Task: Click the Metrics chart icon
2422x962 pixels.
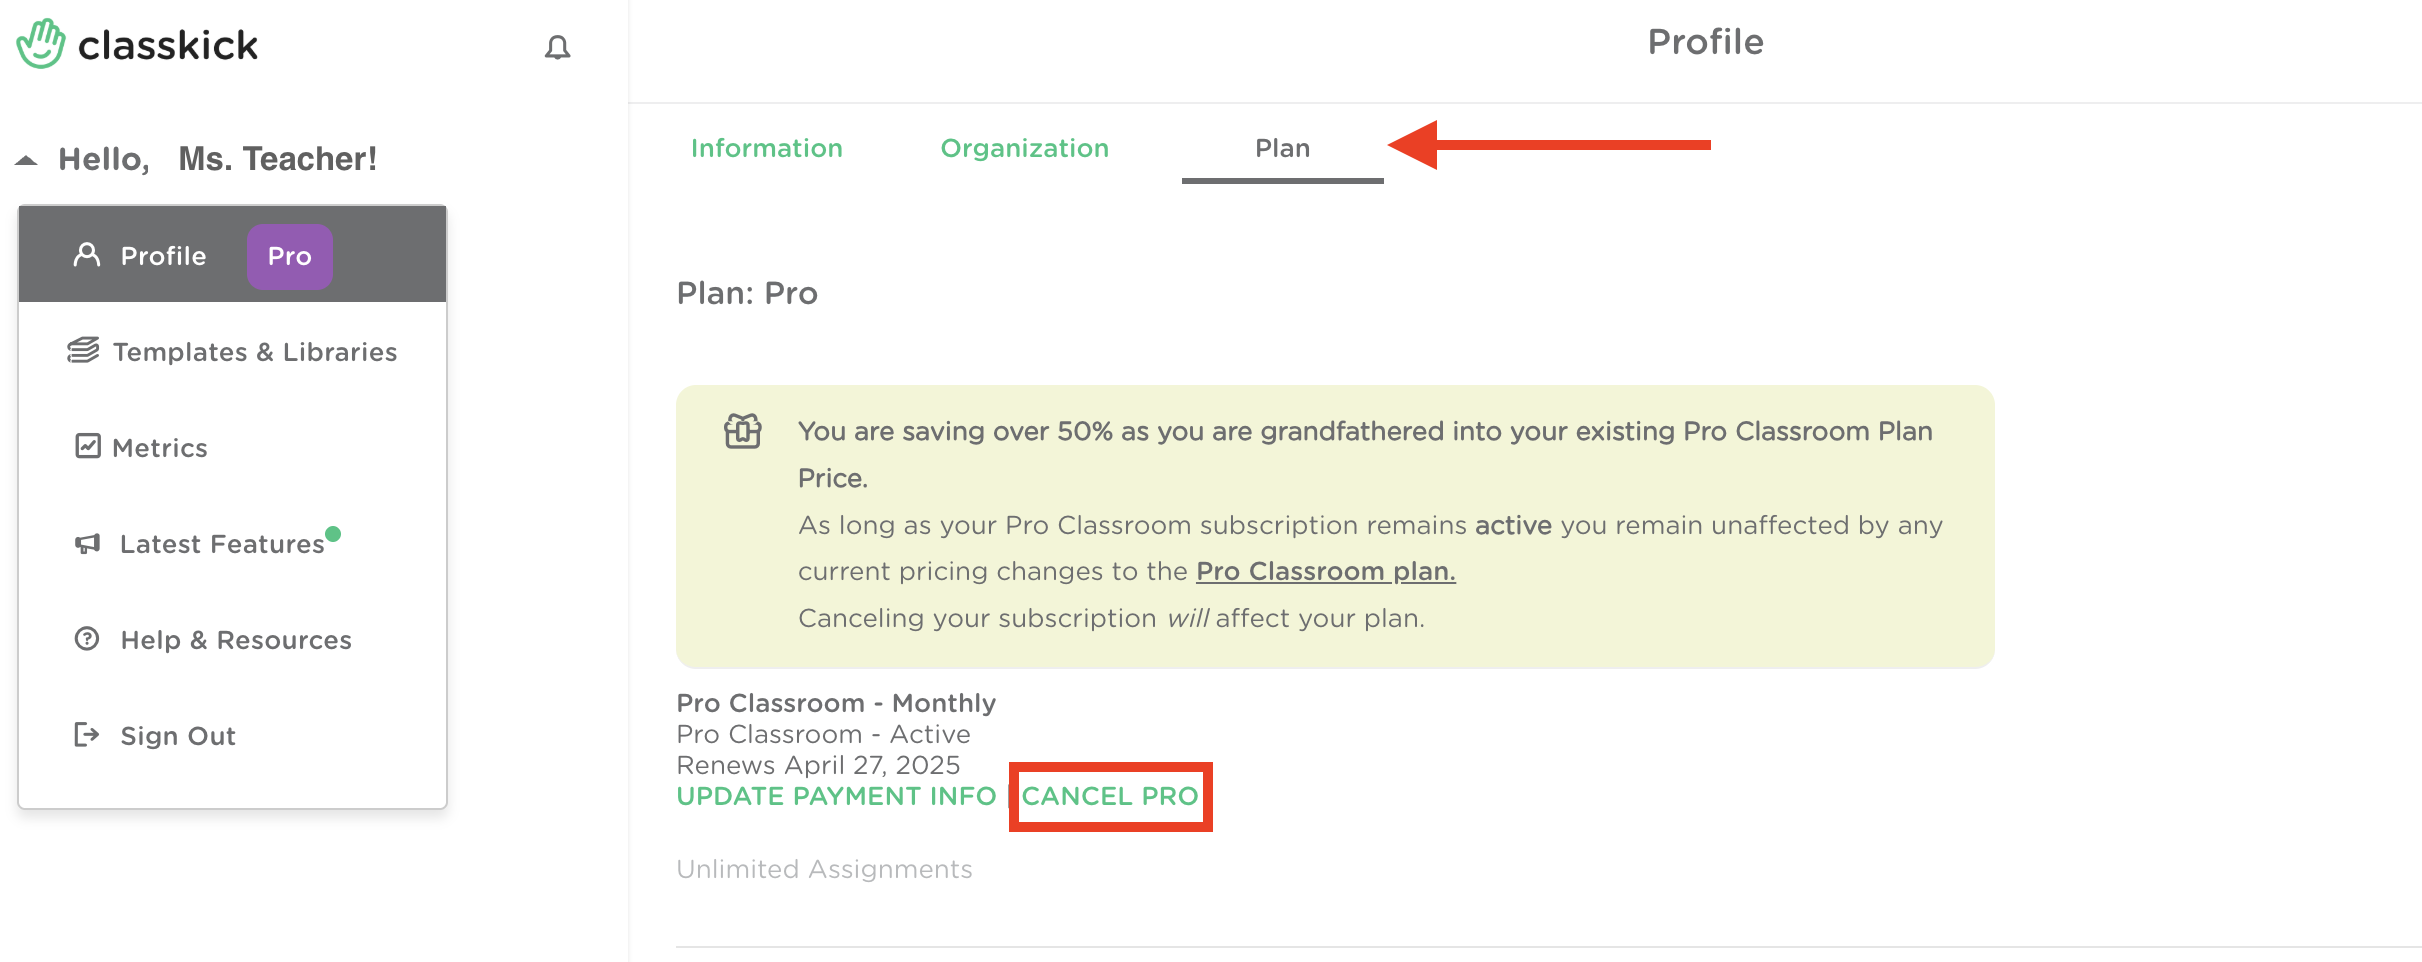Action: point(88,446)
